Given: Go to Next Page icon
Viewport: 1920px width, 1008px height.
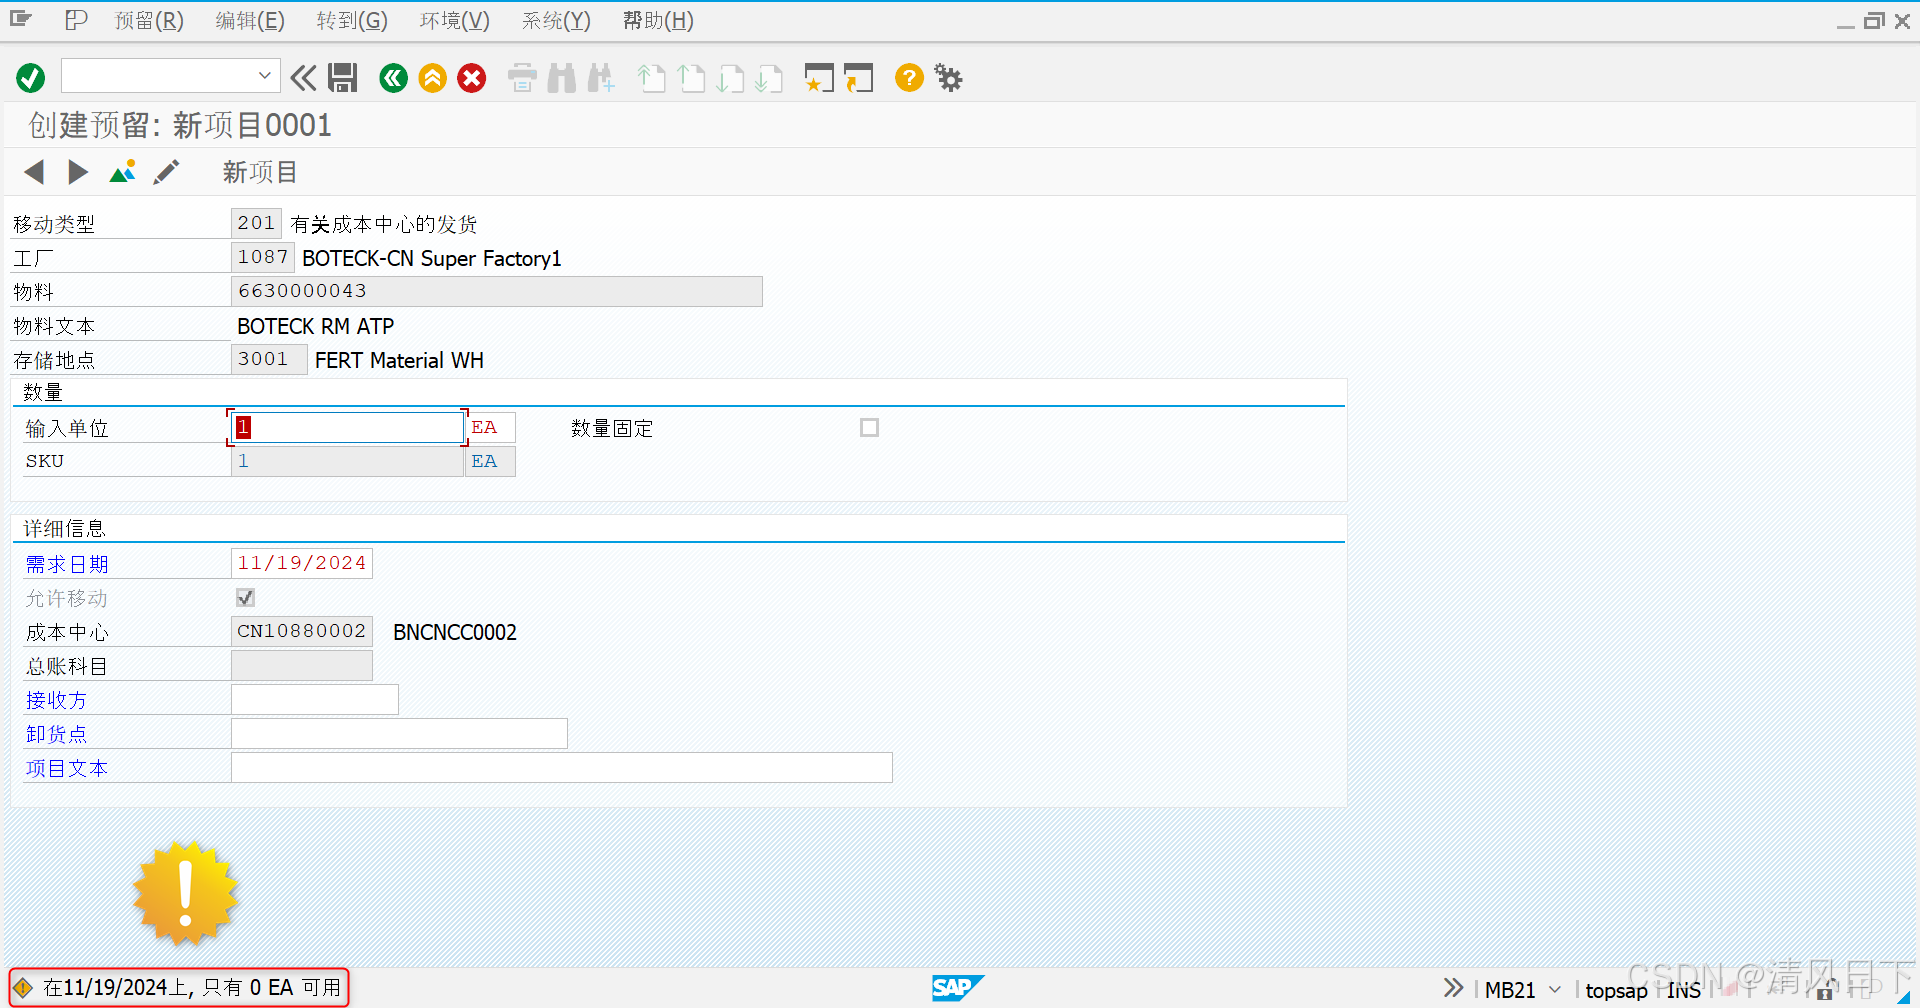Looking at the screenshot, I should tap(730, 78).
